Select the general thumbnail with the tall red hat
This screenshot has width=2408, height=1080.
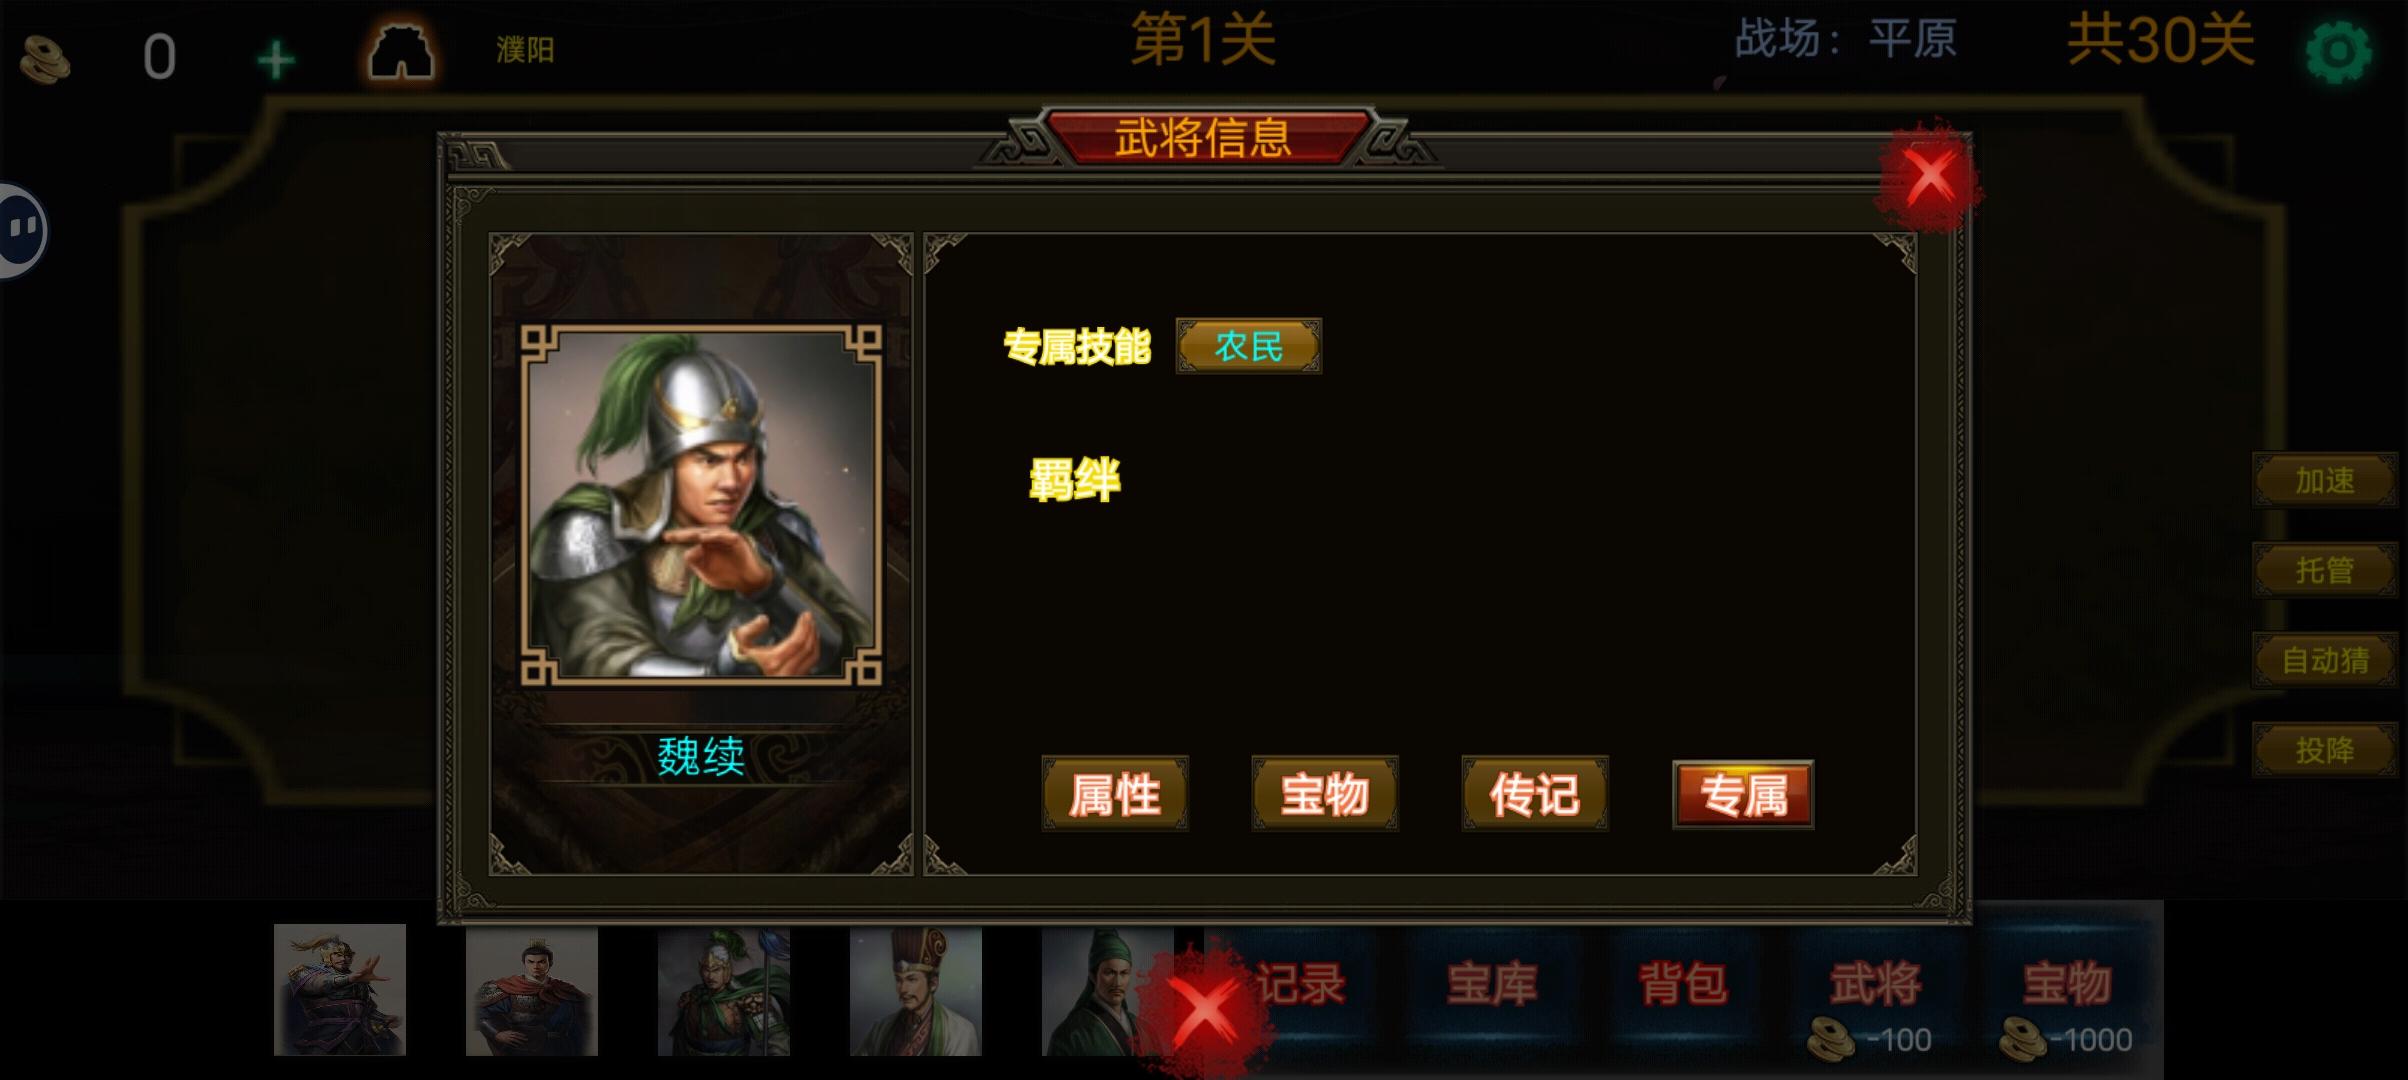[x=916, y=990]
